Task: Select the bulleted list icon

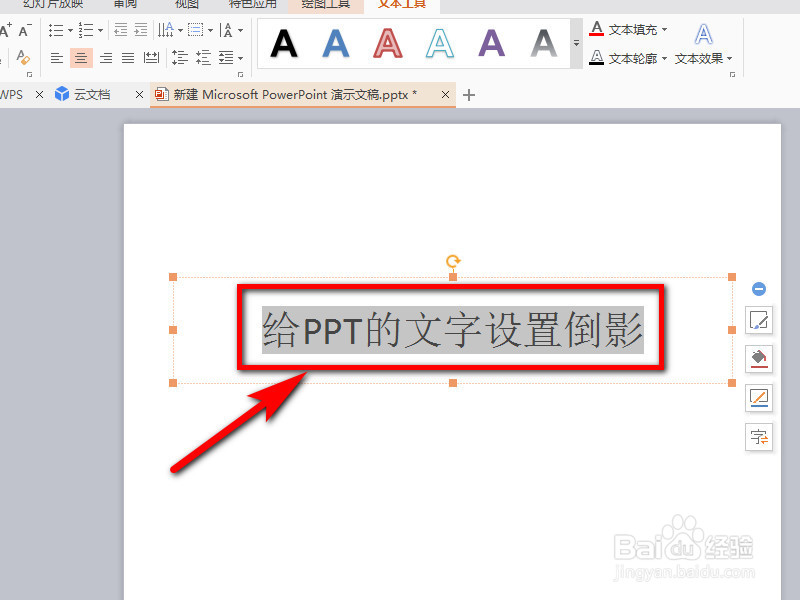Action: pyautogui.click(x=55, y=29)
